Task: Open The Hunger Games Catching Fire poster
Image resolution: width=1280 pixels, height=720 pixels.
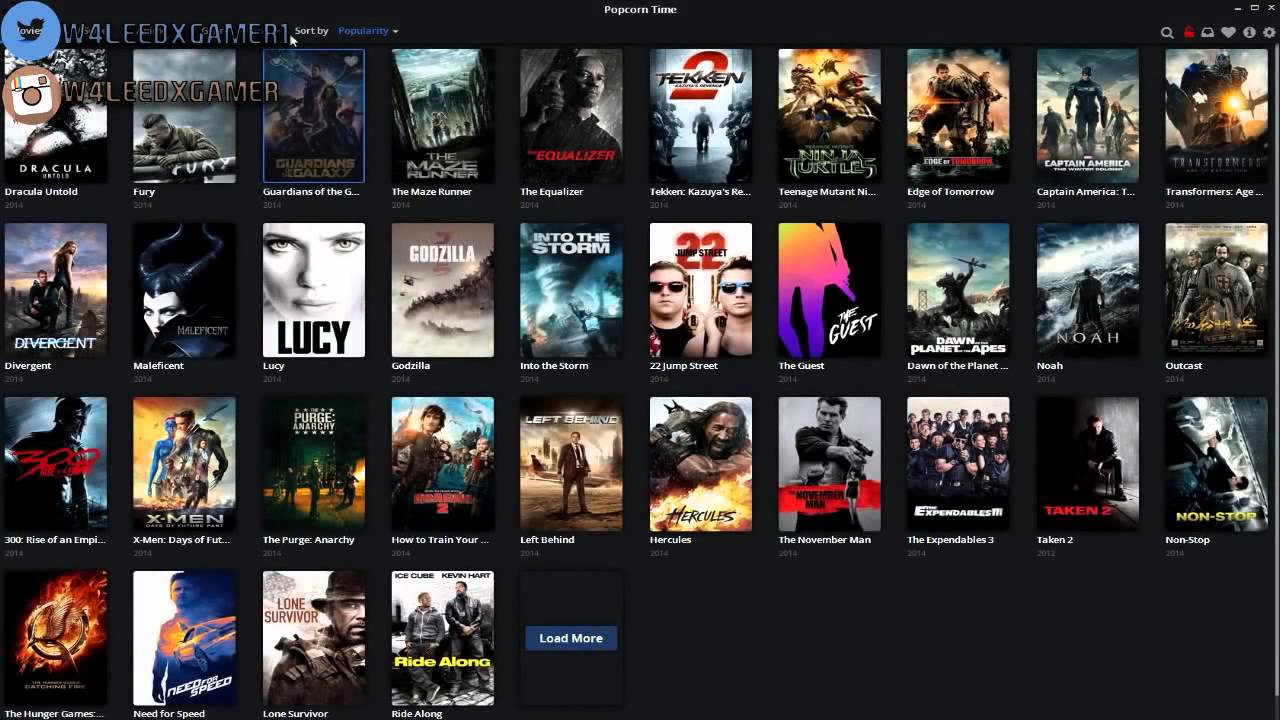Action: click(x=56, y=638)
